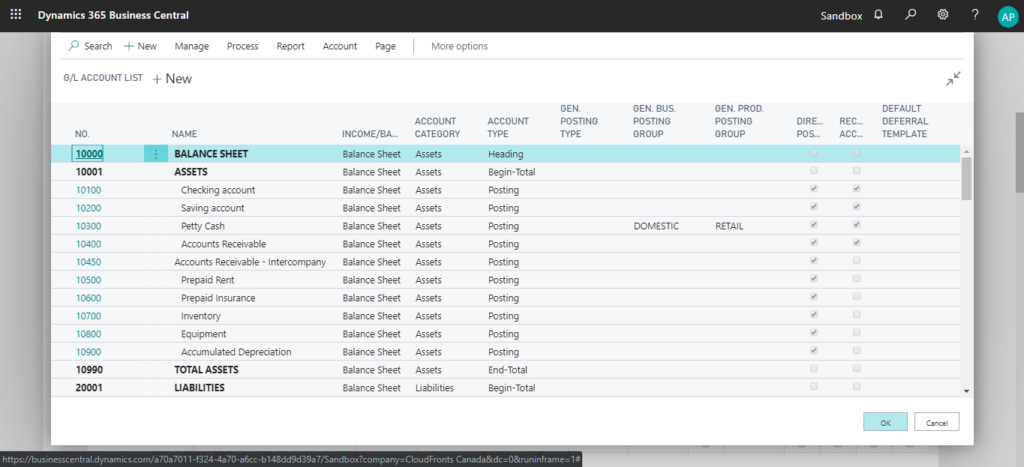
Task: Click the list scrollbar up arrow
Action: pyautogui.click(x=967, y=152)
